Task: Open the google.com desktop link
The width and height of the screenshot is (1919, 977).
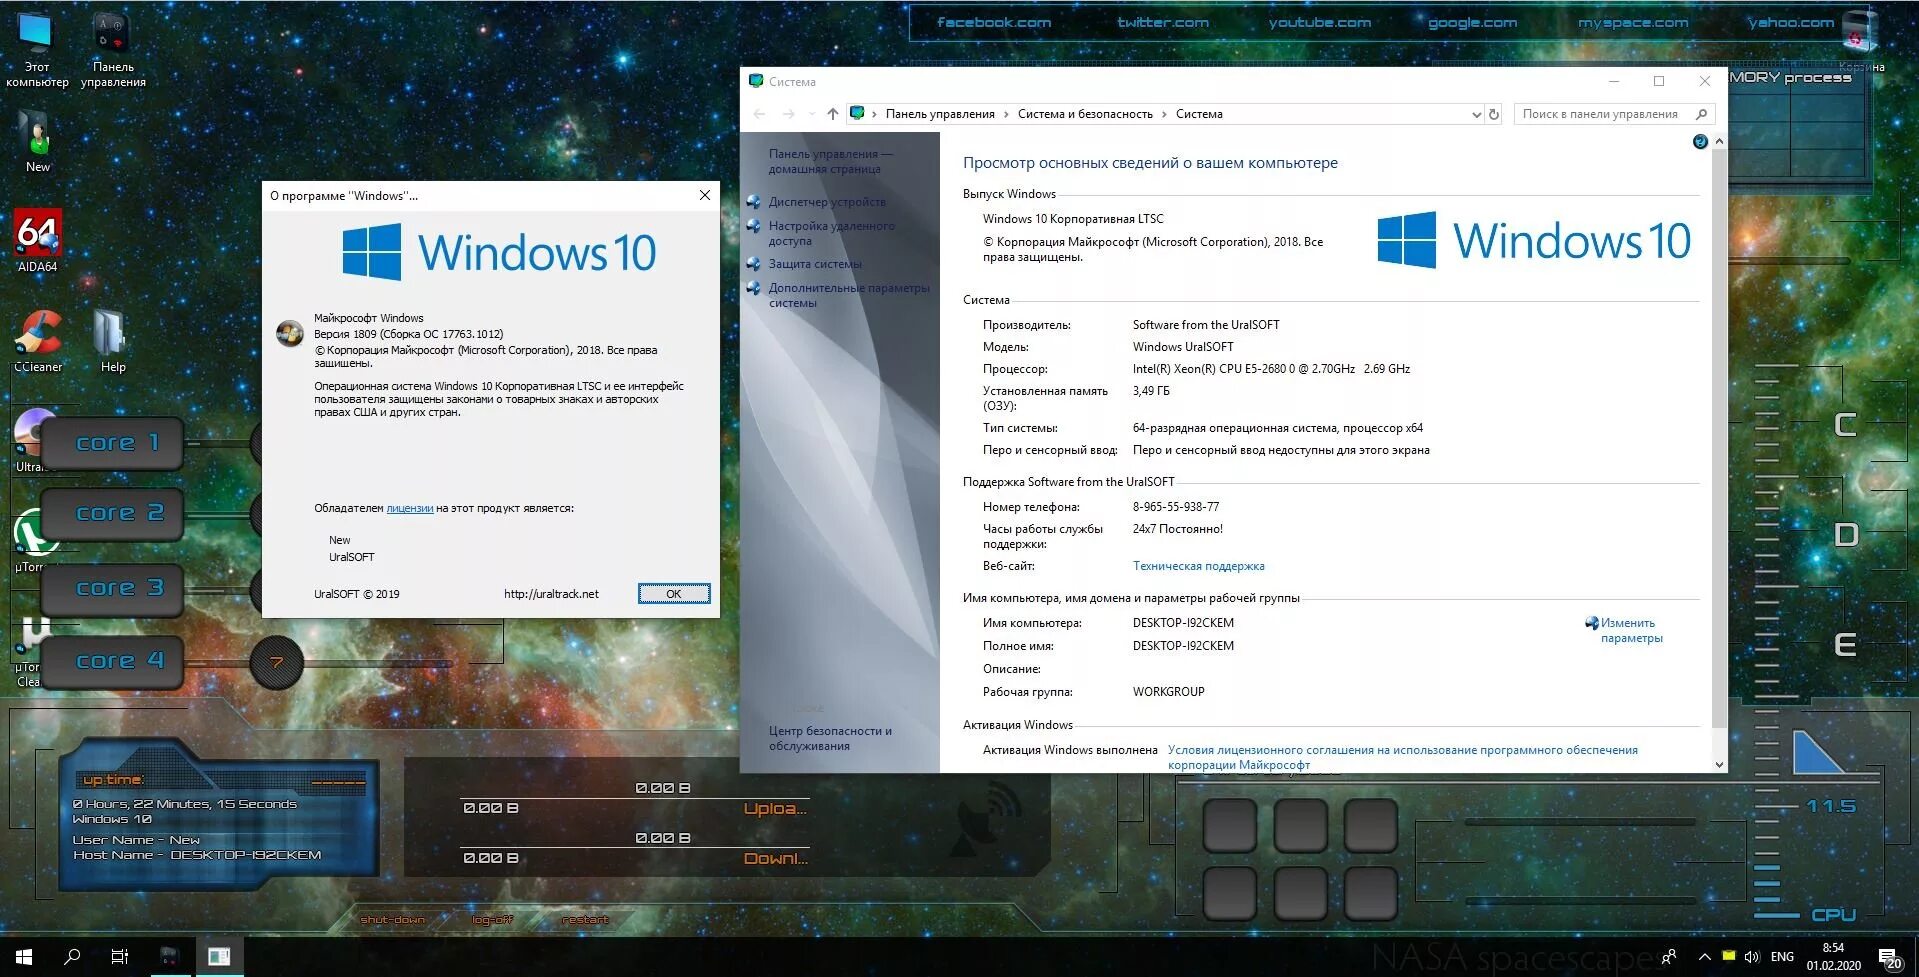Action: 1472,22
